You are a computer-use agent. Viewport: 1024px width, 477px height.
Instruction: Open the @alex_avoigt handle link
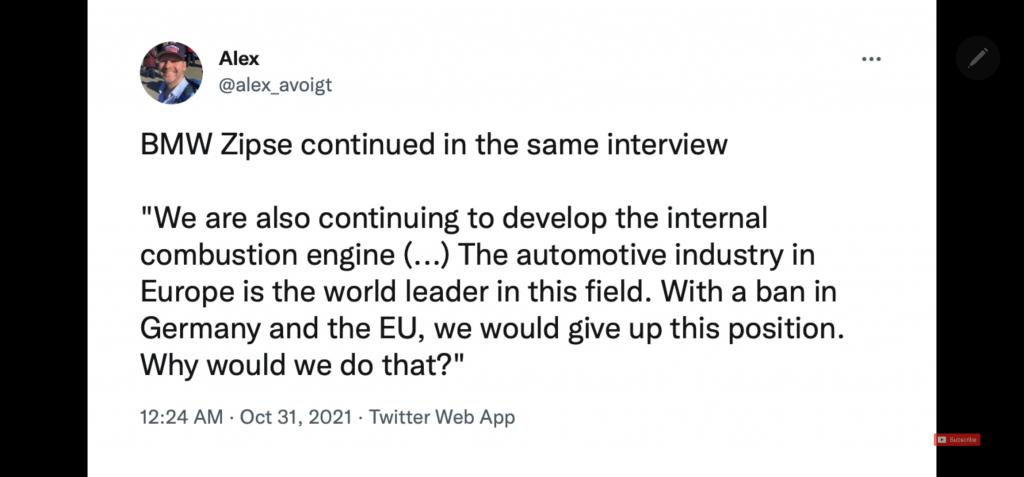[275, 85]
